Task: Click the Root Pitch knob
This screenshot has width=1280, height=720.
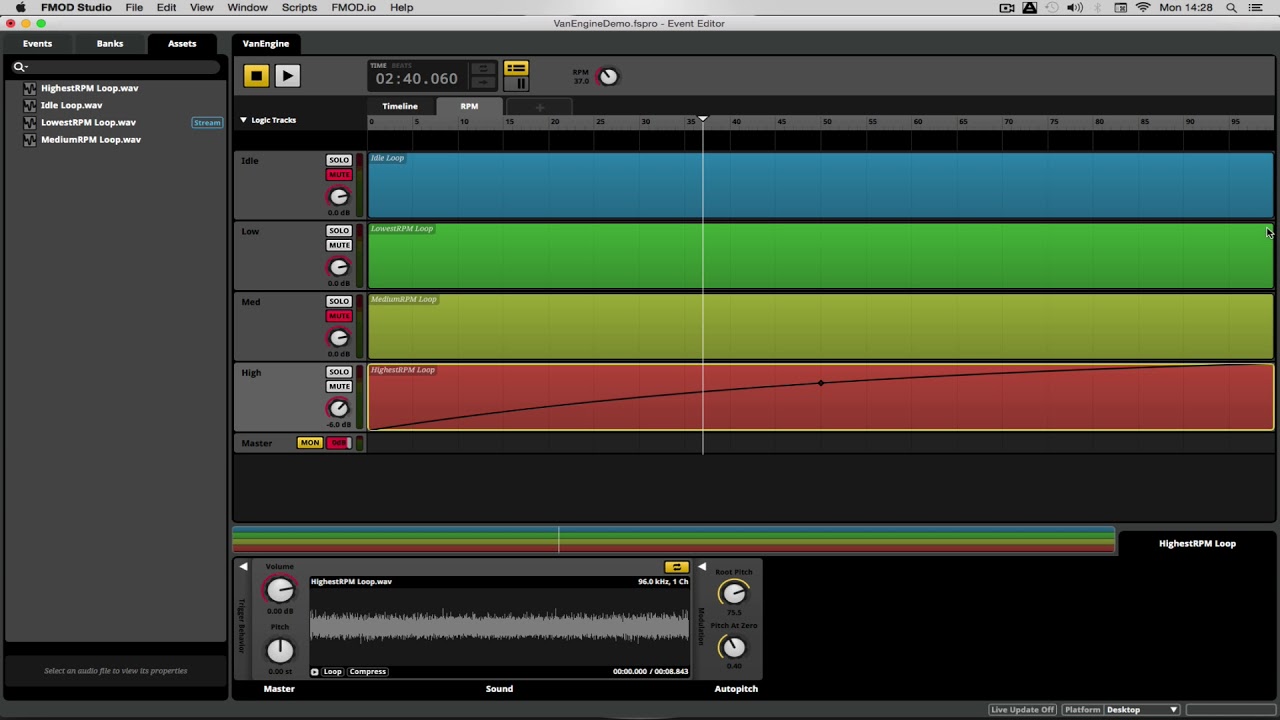Action: coord(733,593)
